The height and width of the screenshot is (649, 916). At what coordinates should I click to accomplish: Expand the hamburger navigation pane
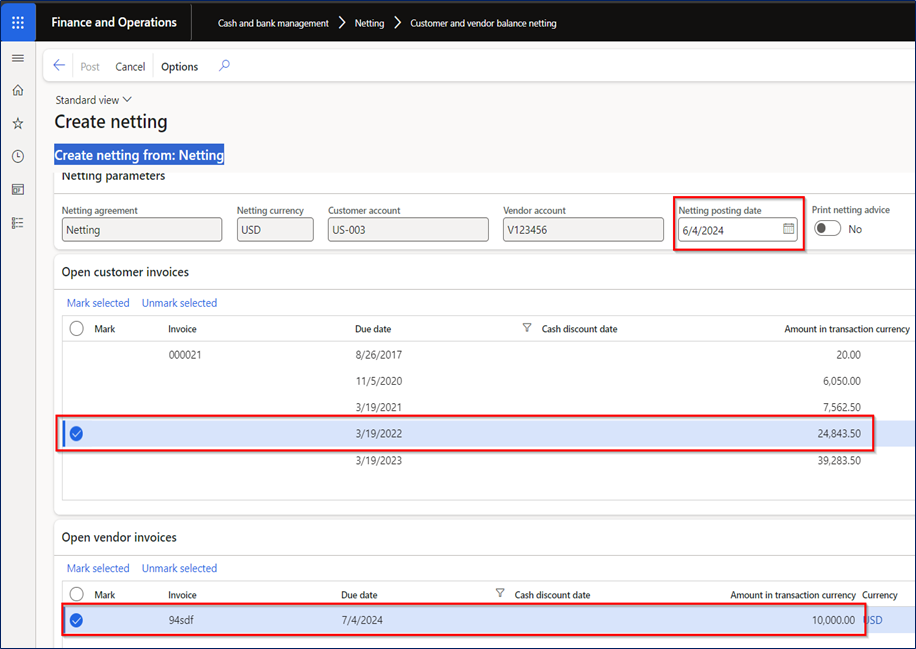click(x=18, y=58)
